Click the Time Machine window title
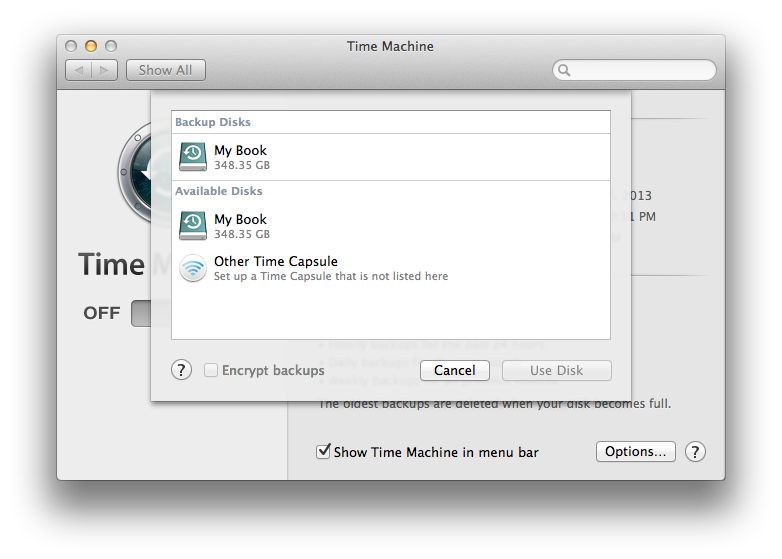The height and width of the screenshot is (559, 782). tap(391, 46)
